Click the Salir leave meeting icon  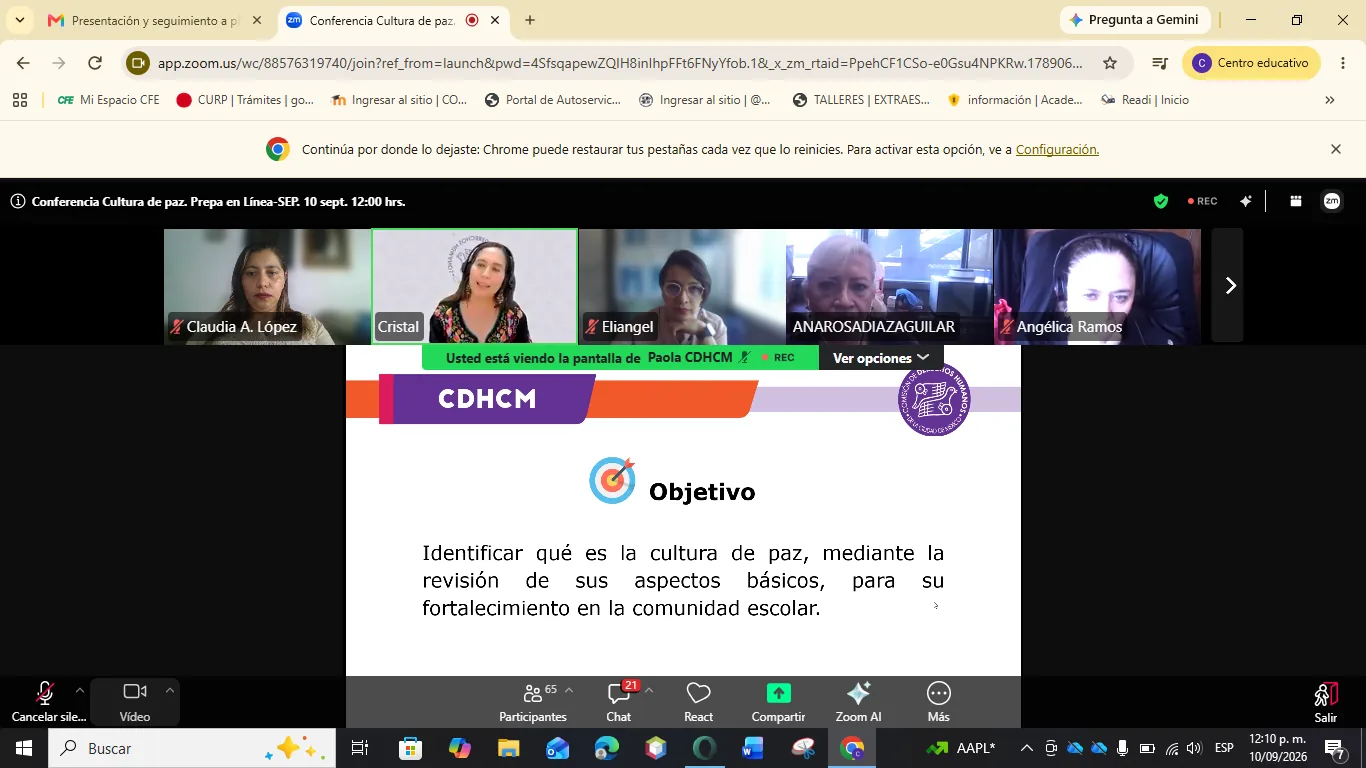point(1325,694)
